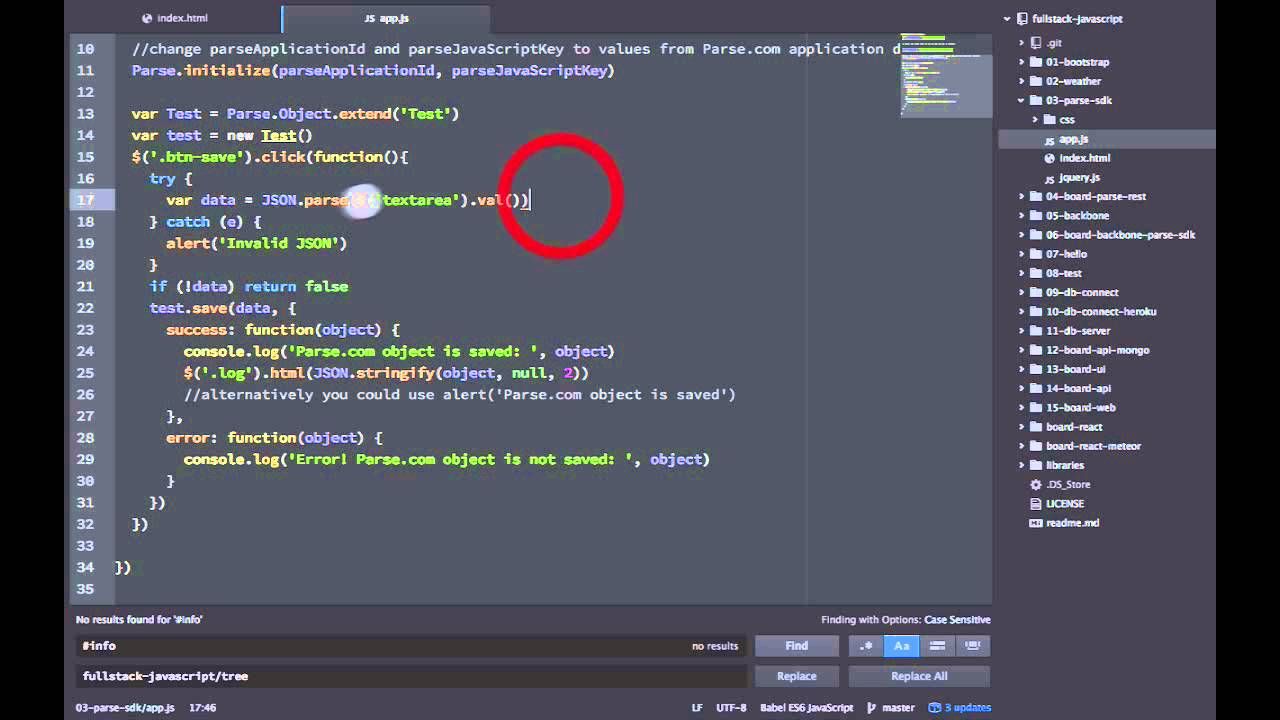Click the 15-board-web folder icon
Viewport: 1280px width, 720px height.
(x=1036, y=407)
